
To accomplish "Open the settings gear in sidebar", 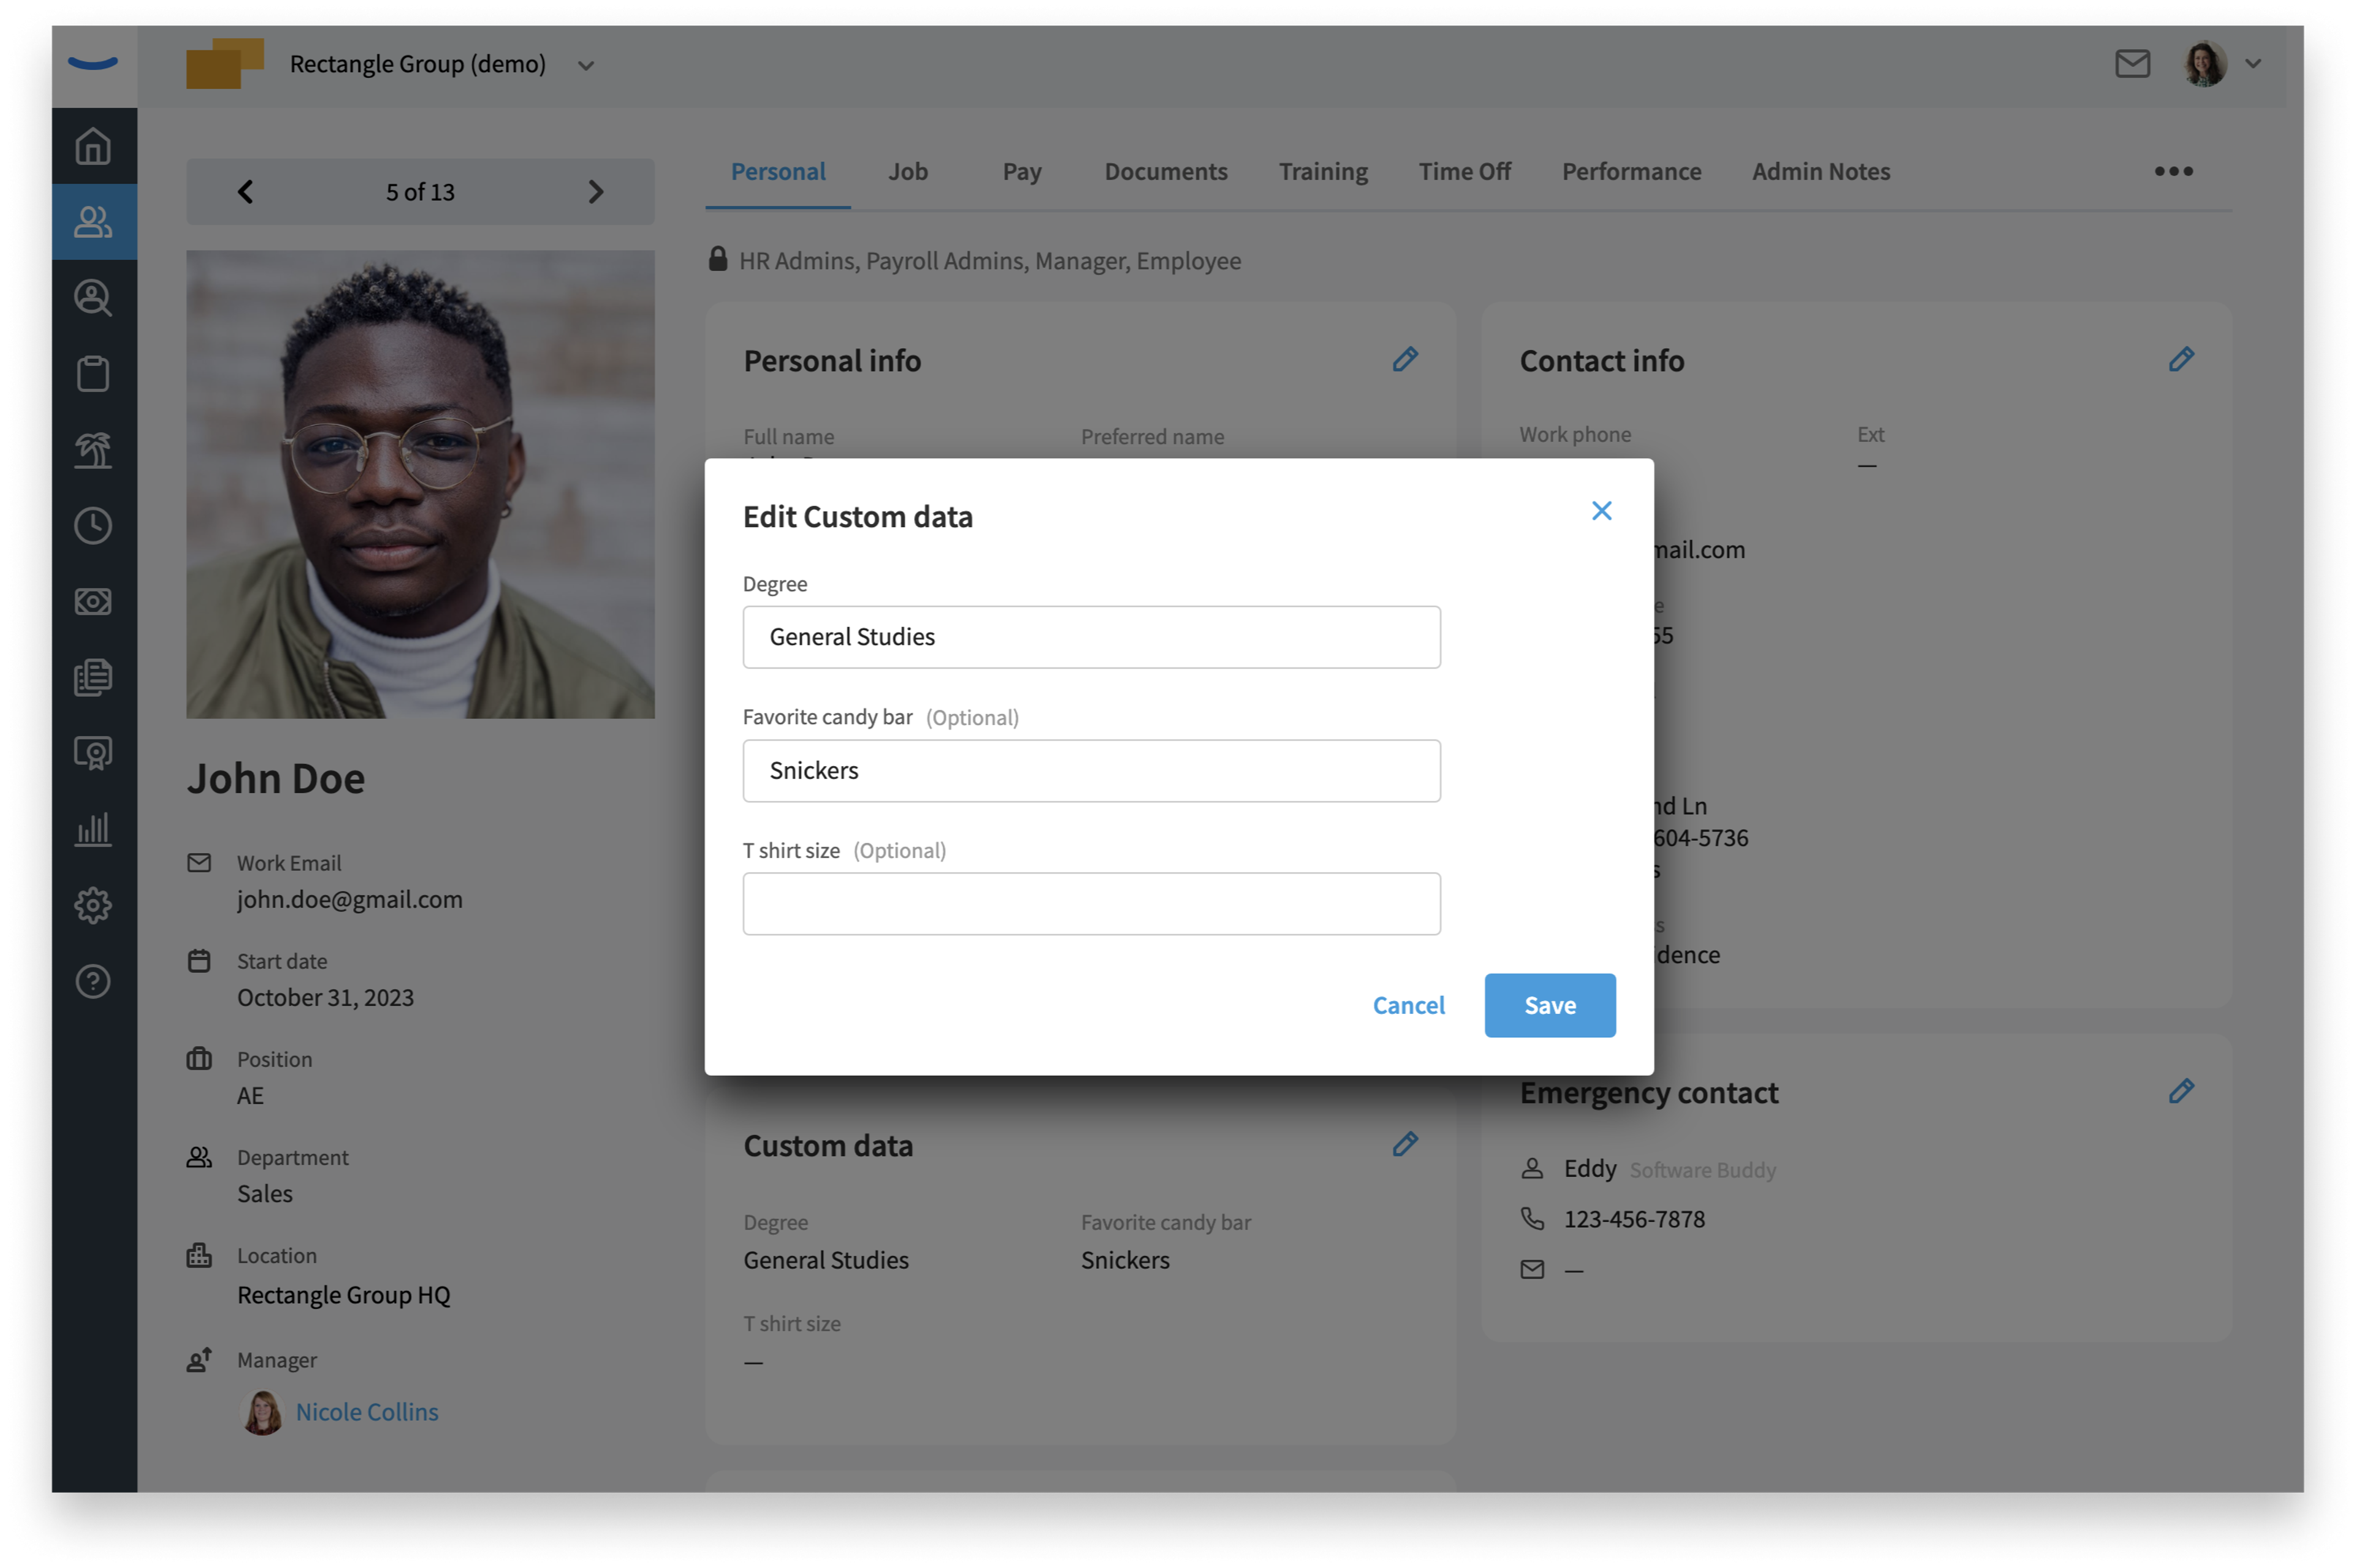I will coord(93,905).
